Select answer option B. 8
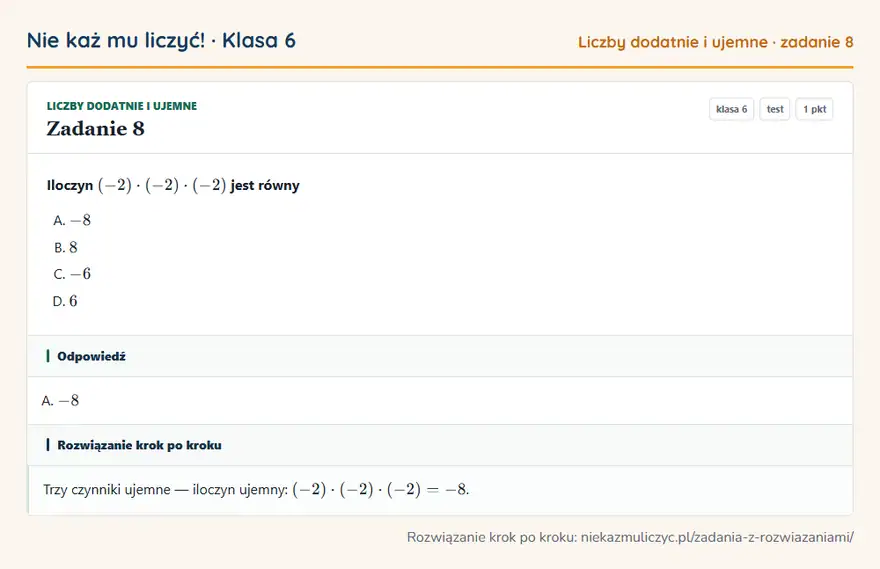This screenshot has height=569, width=880. pyautogui.click(x=66, y=247)
